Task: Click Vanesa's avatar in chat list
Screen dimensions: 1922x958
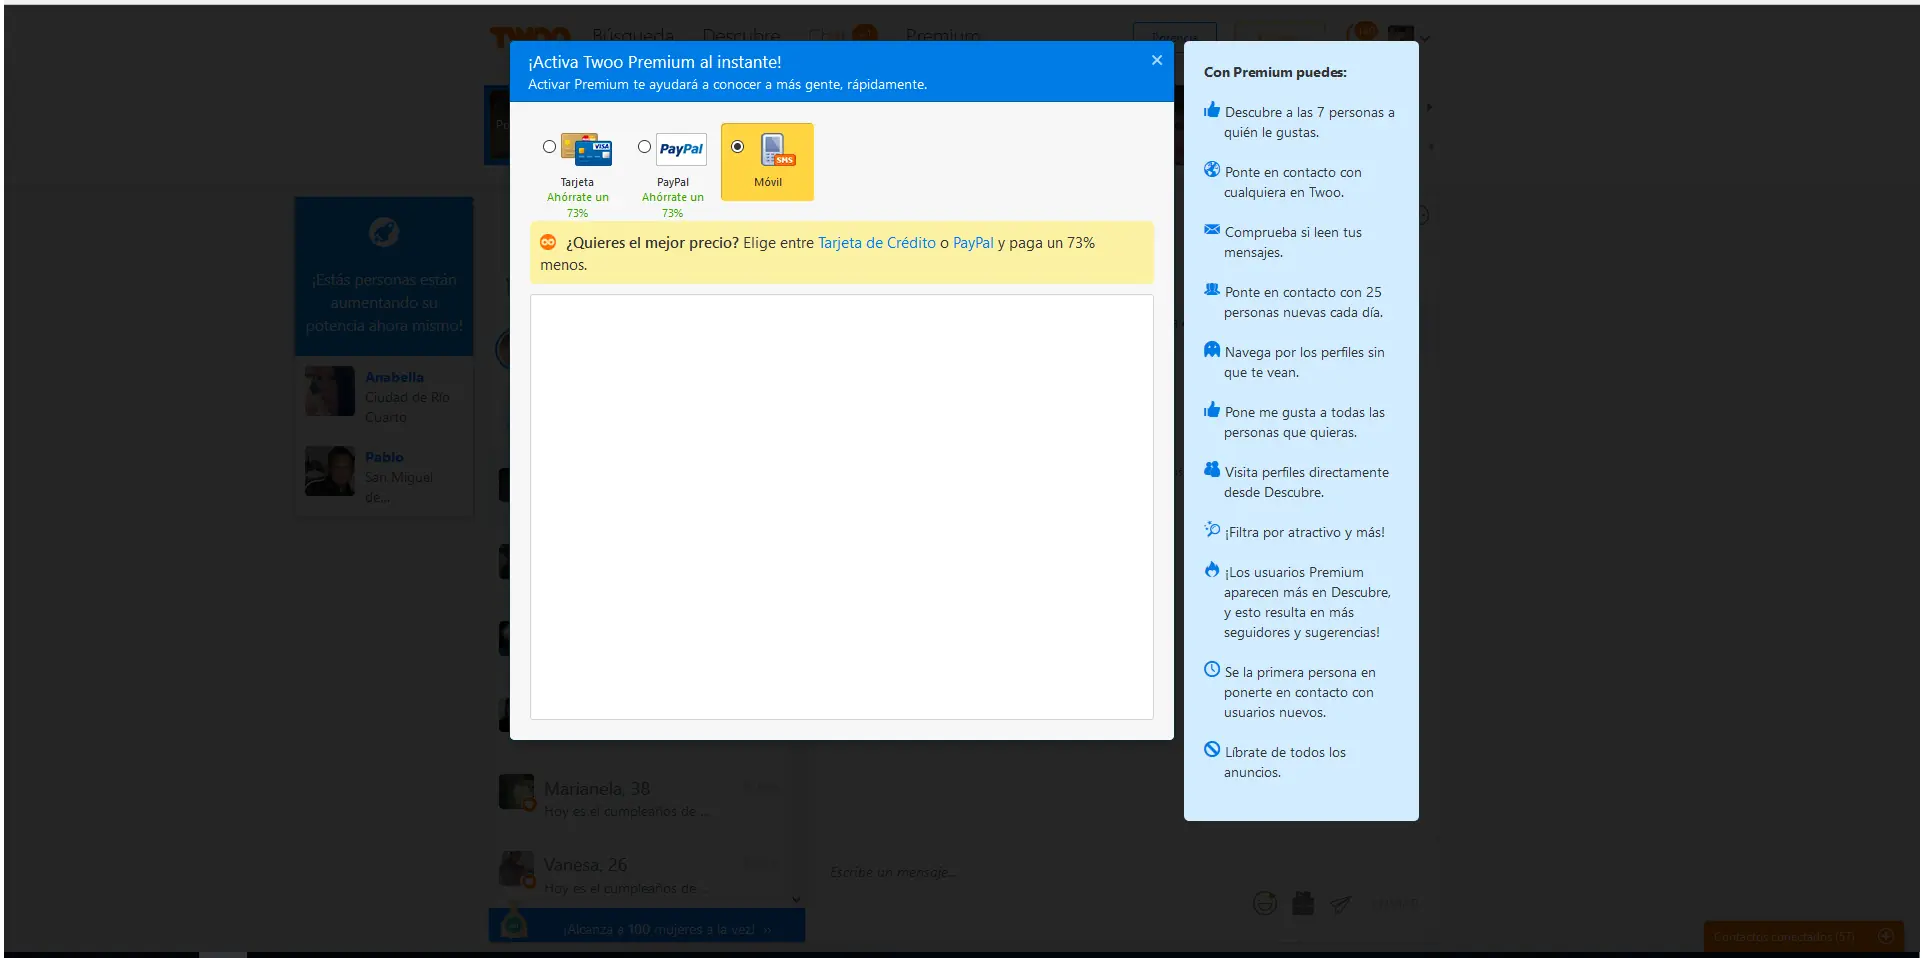Action: 517,869
